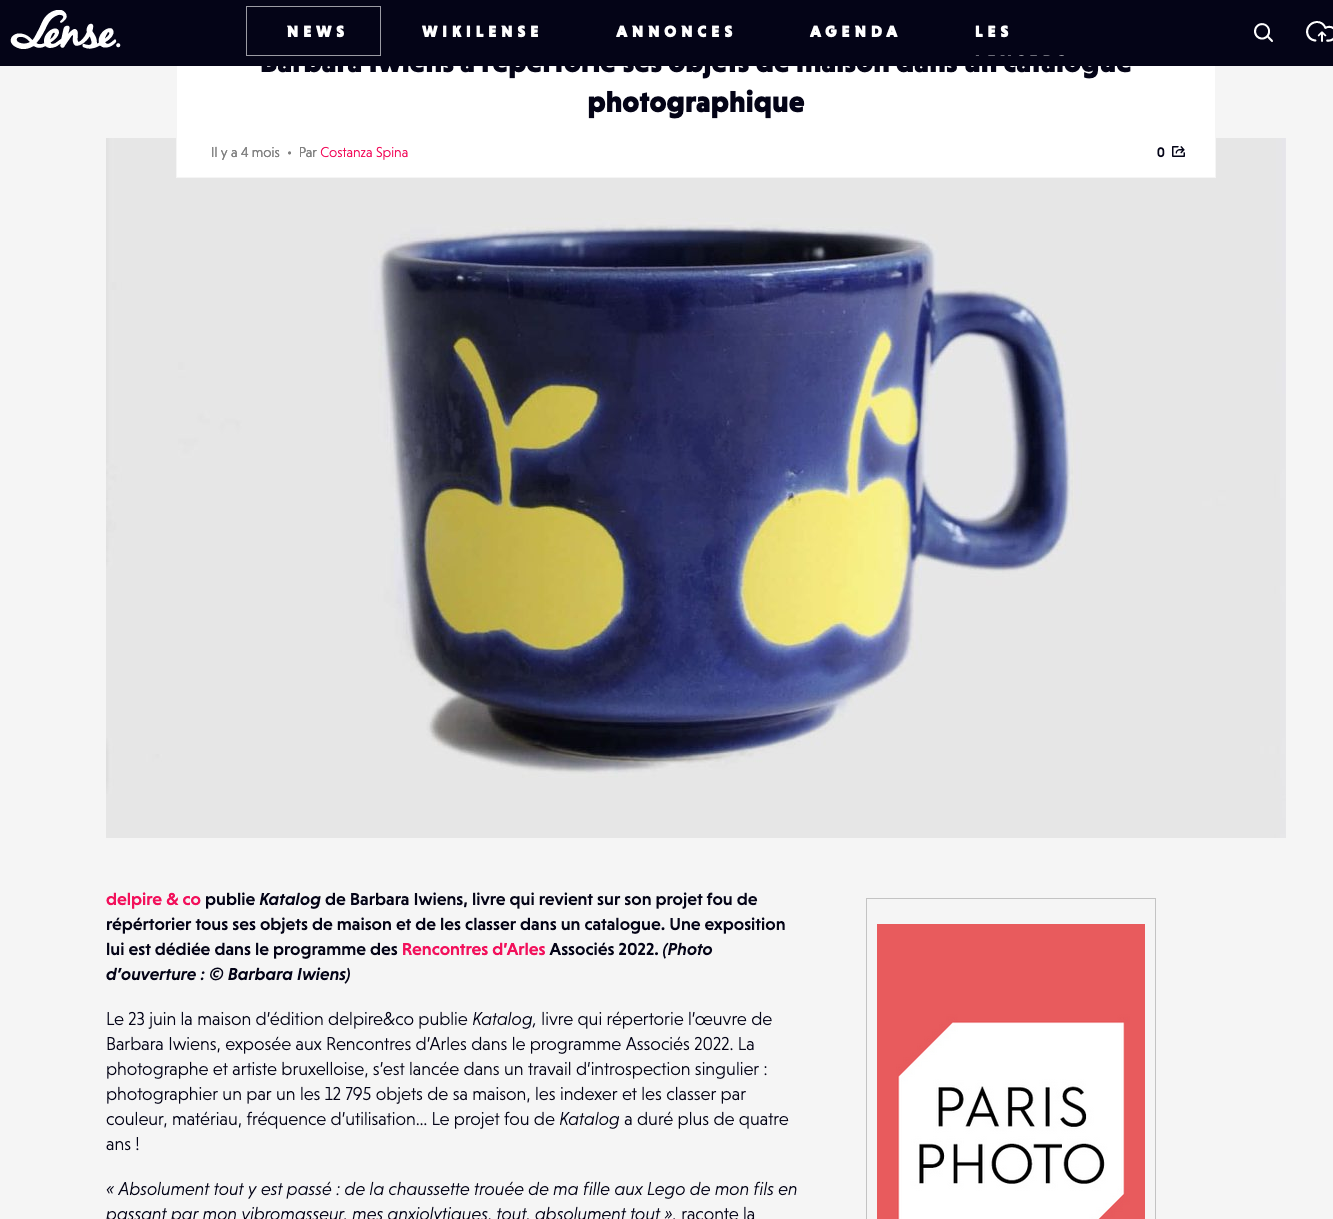Click the italic quote starting 'Absolument tout'
Image resolution: width=1333 pixels, height=1219 pixels.
coord(452,1200)
